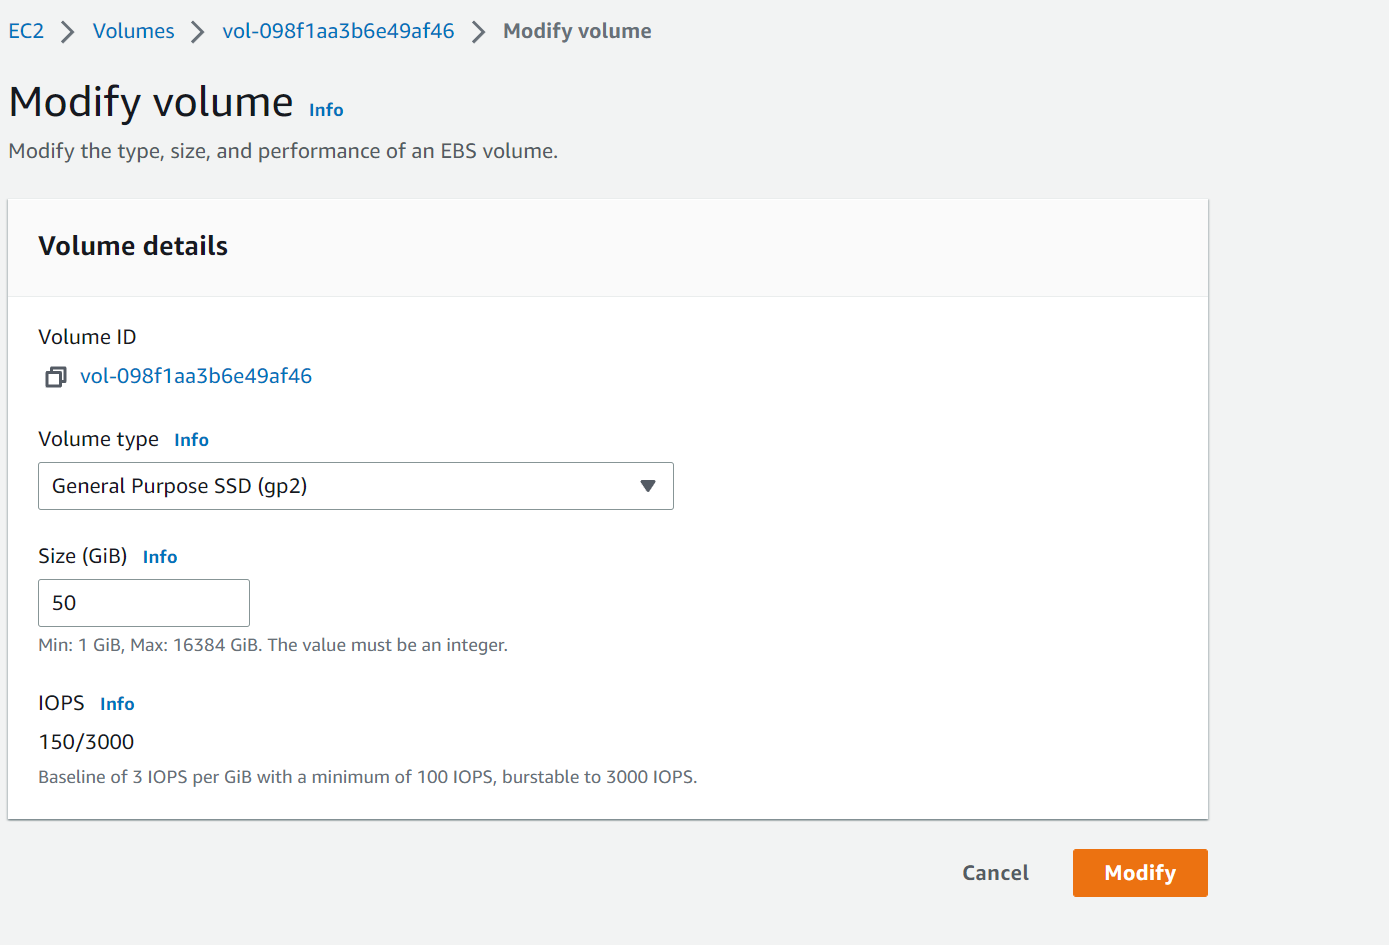The image size is (1389, 945).
Task: Open the Info link beside the page title
Action: (x=325, y=110)
